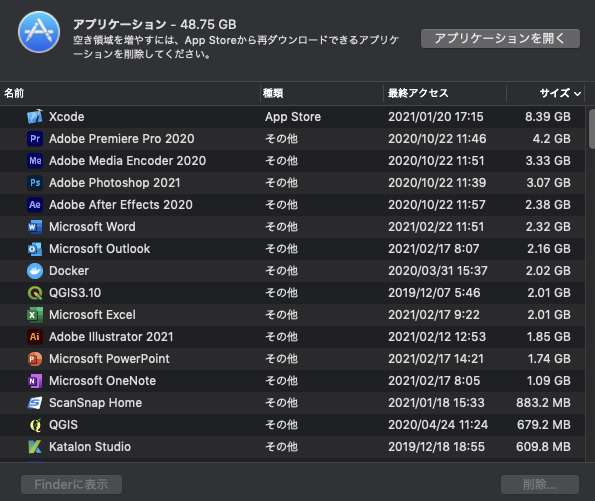Click 609.8 MB size value
595x501 pixels.
click(543, 447)
